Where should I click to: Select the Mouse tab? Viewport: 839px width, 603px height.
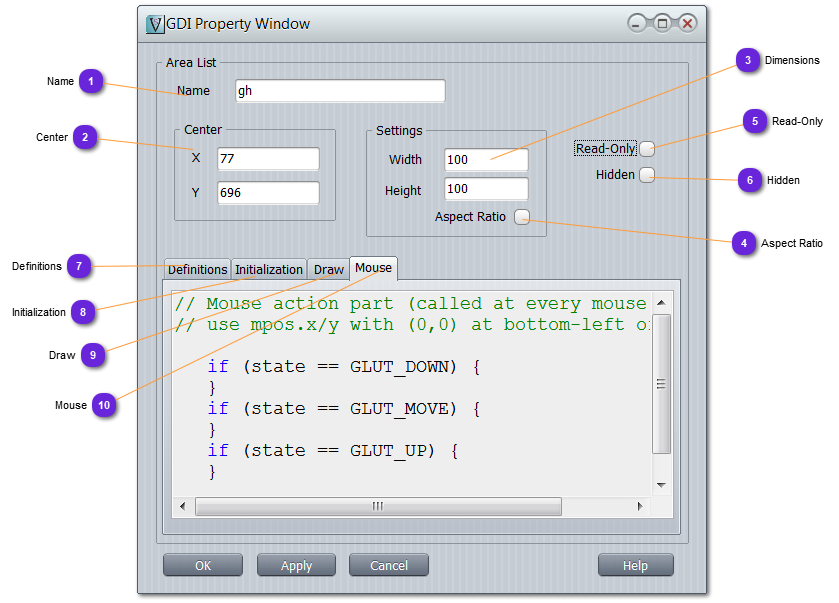coord(373,268)
